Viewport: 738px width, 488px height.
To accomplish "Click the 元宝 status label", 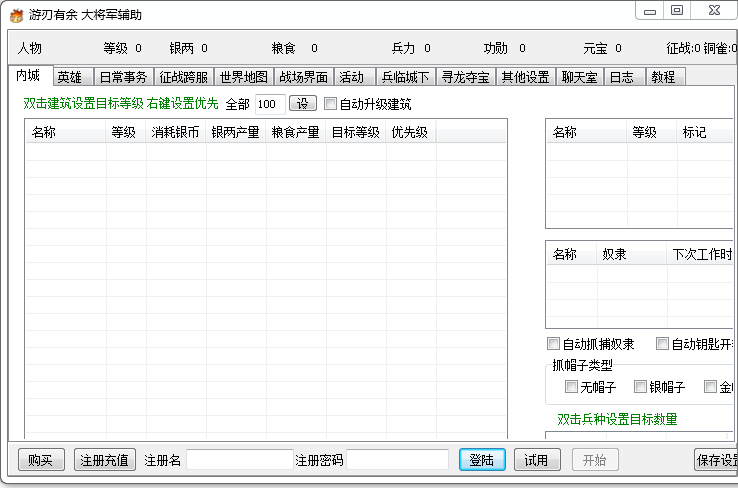I will coord(595,48).
